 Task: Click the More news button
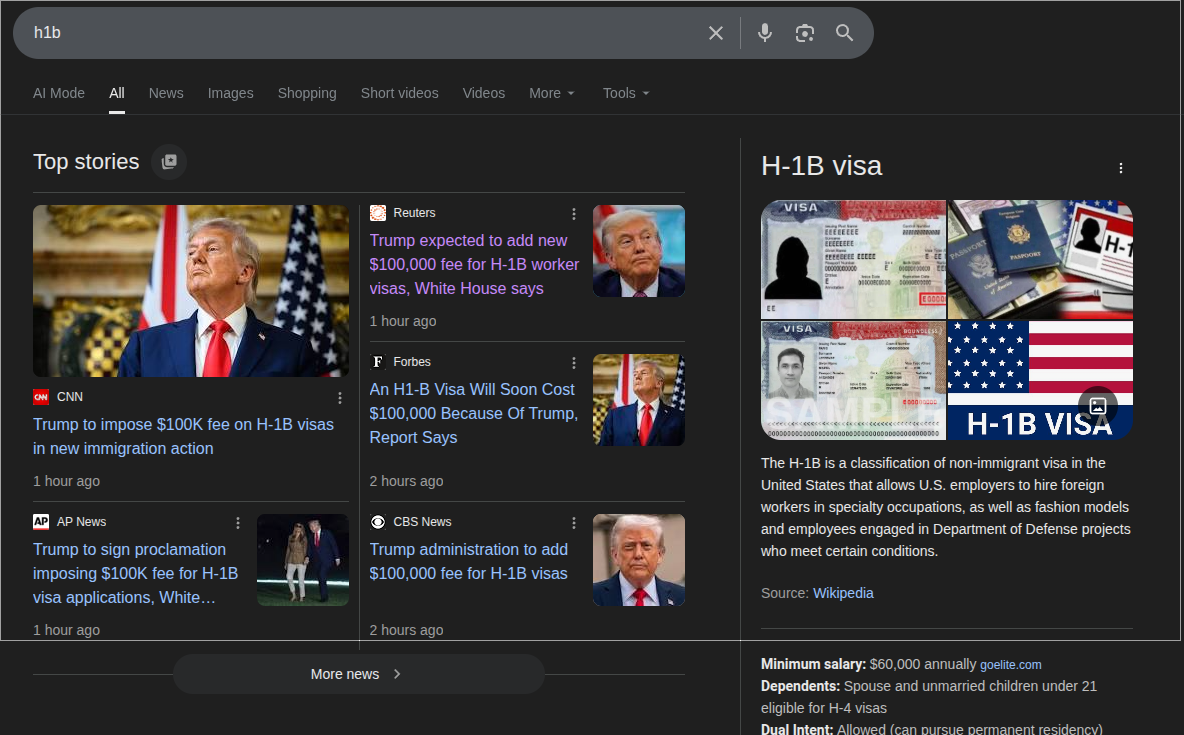coord(359,674)
